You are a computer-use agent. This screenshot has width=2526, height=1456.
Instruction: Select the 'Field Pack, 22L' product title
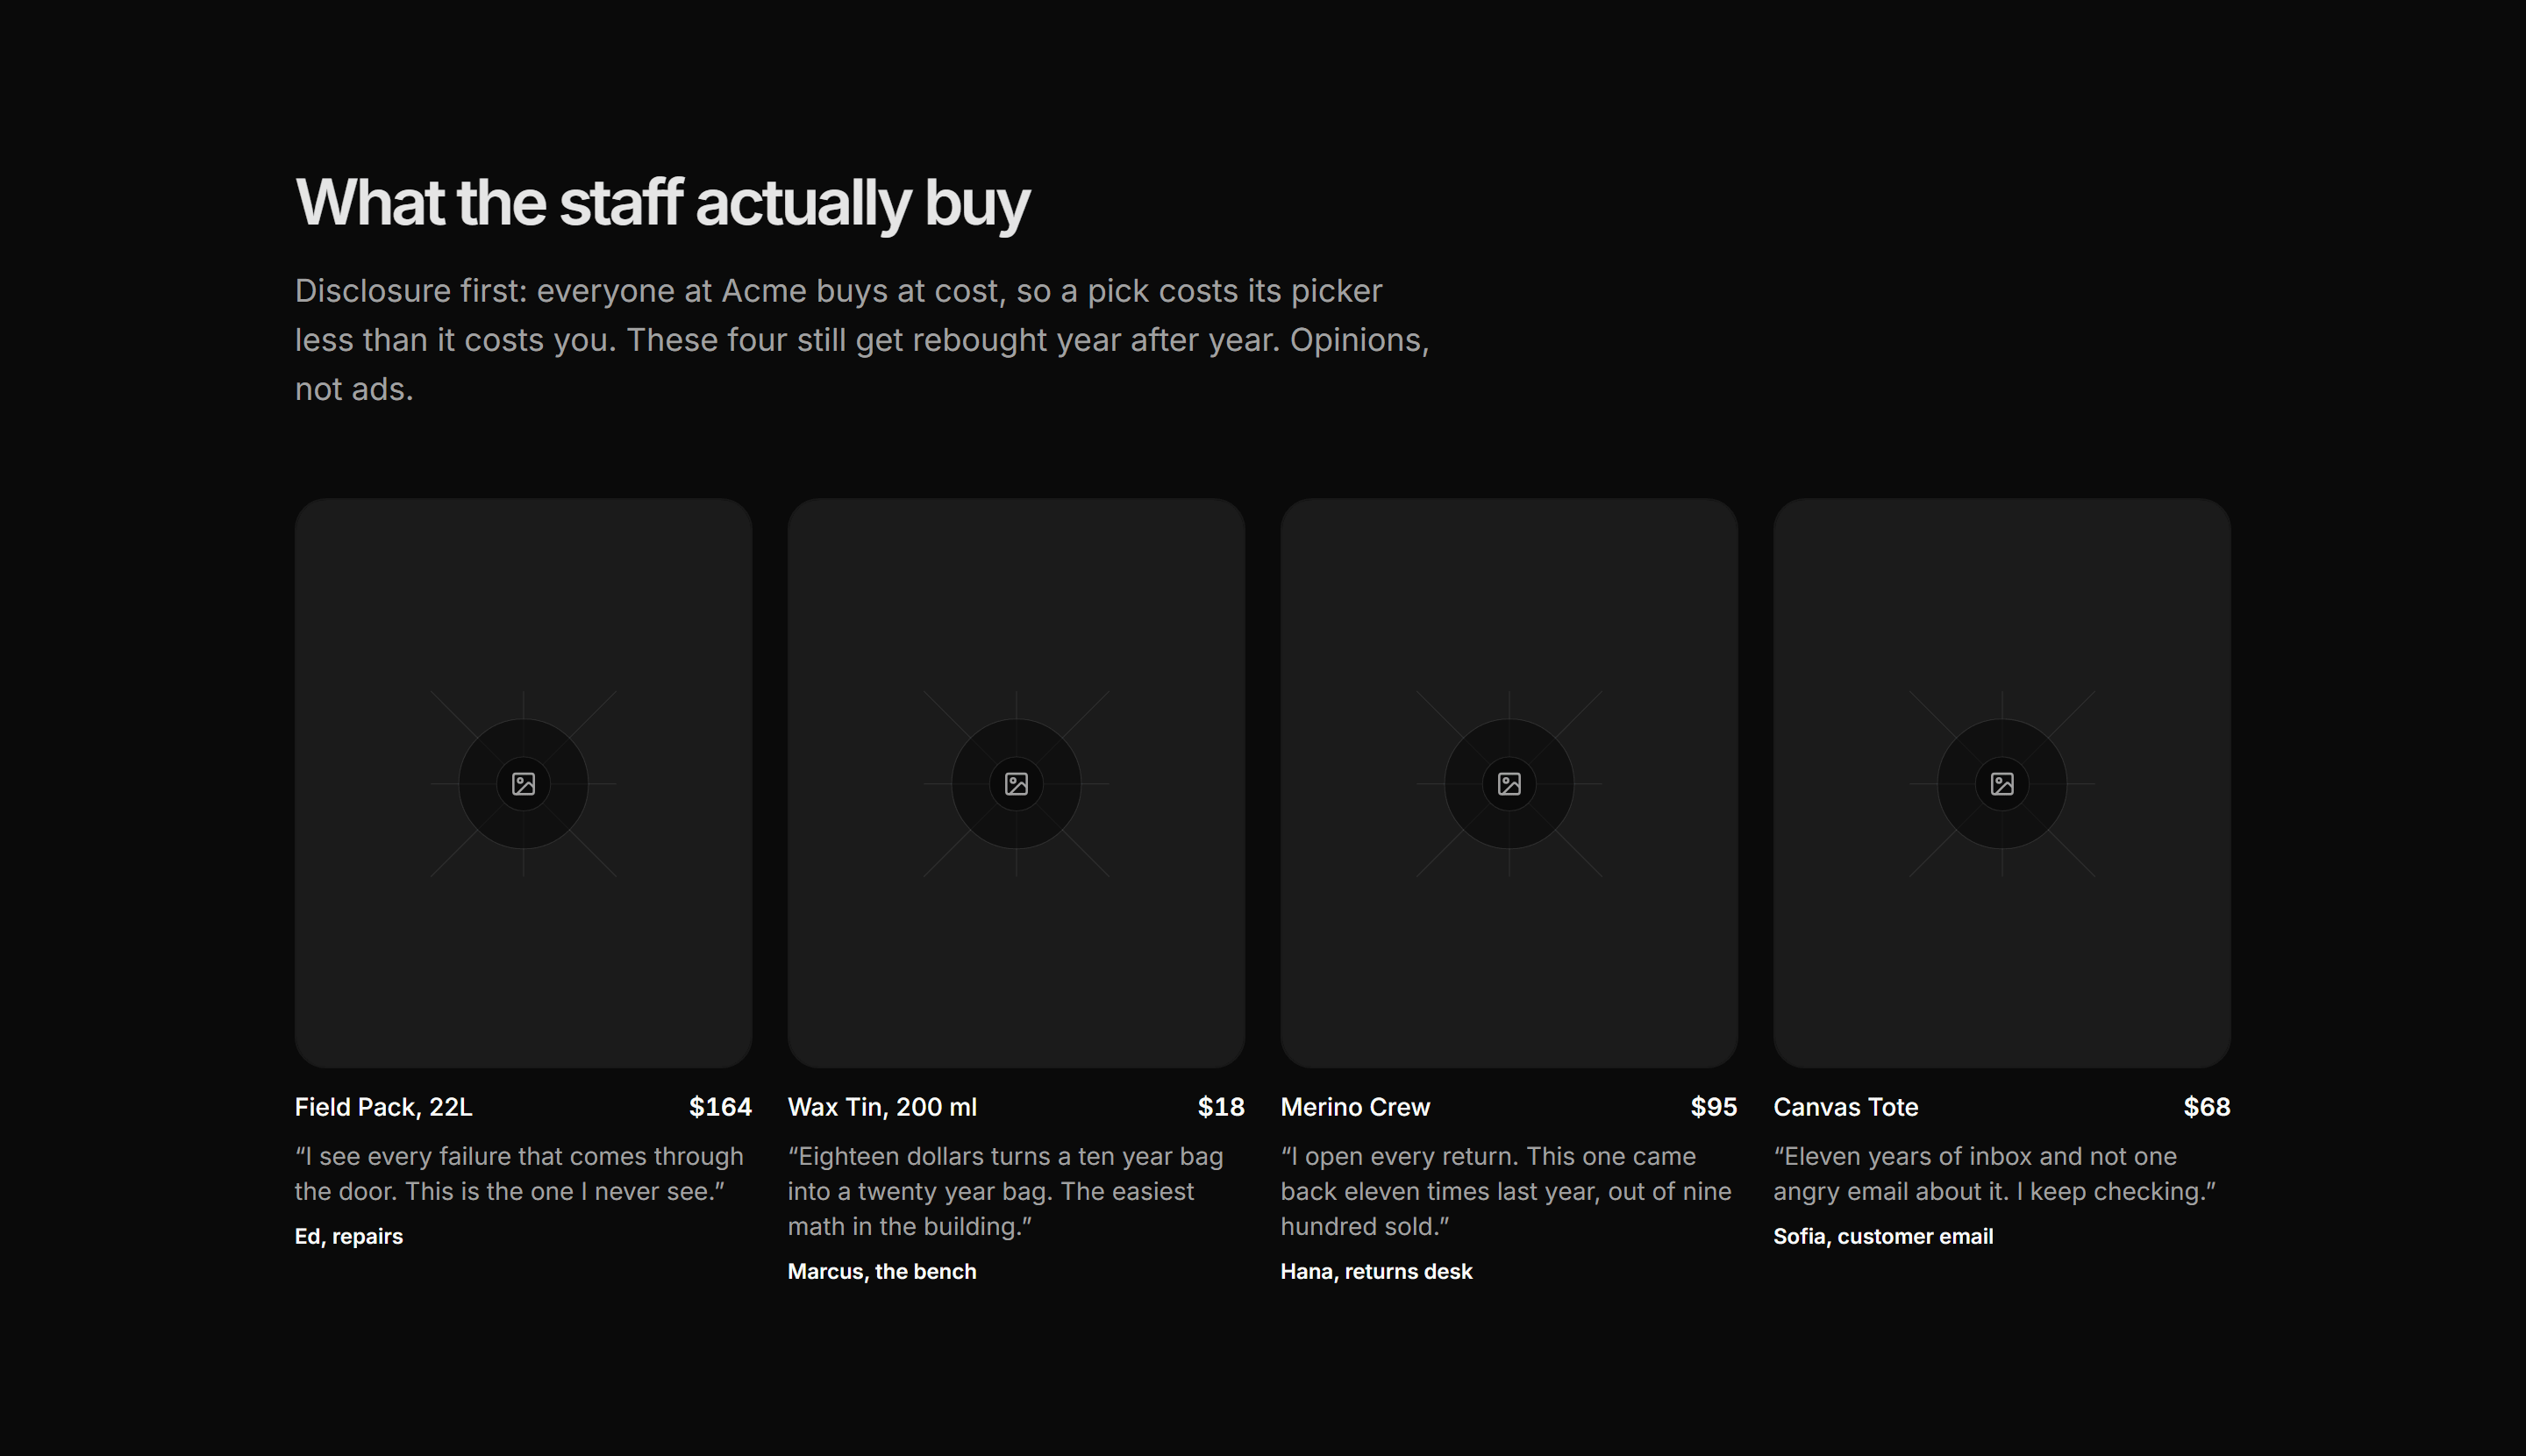(x=383, y=1107)
